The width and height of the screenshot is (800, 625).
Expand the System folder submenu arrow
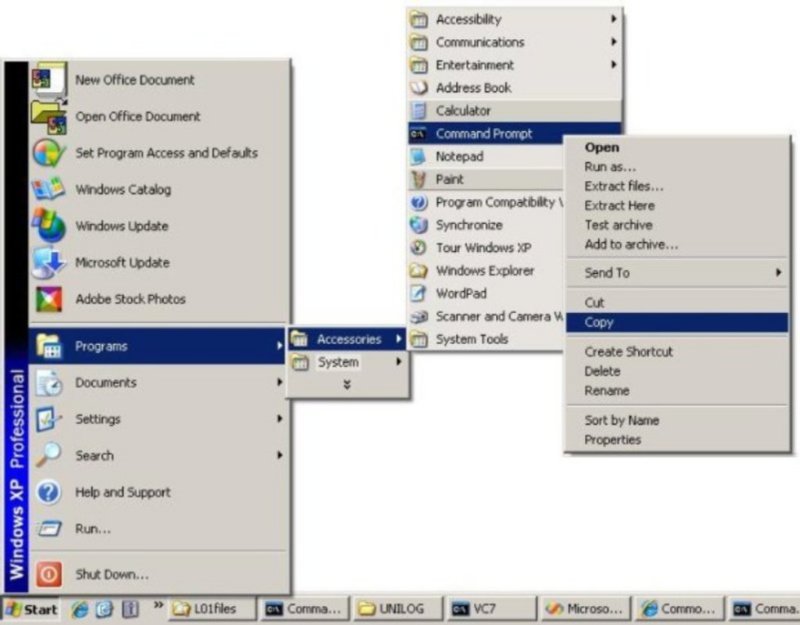[x=398, y=362]
